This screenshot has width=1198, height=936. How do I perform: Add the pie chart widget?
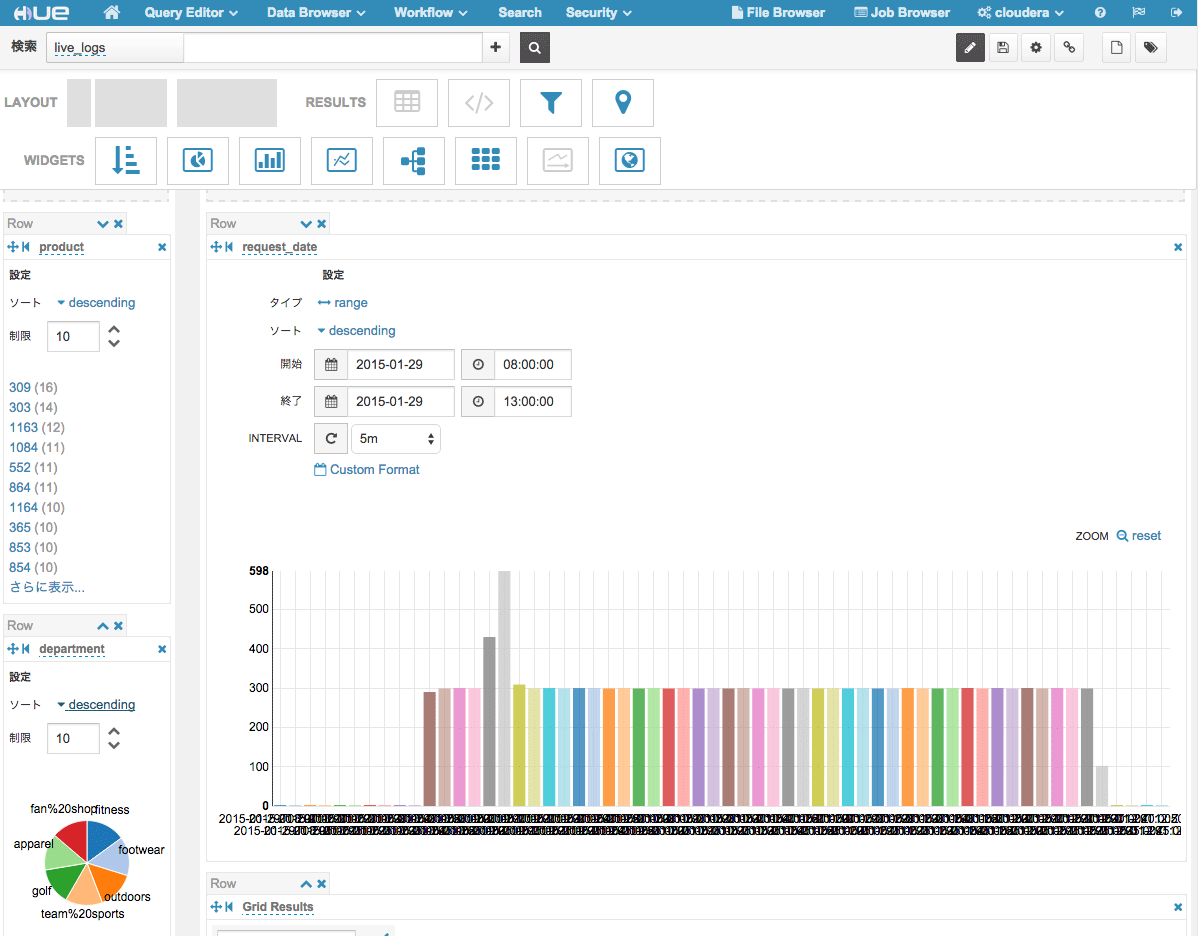[197, 160]
